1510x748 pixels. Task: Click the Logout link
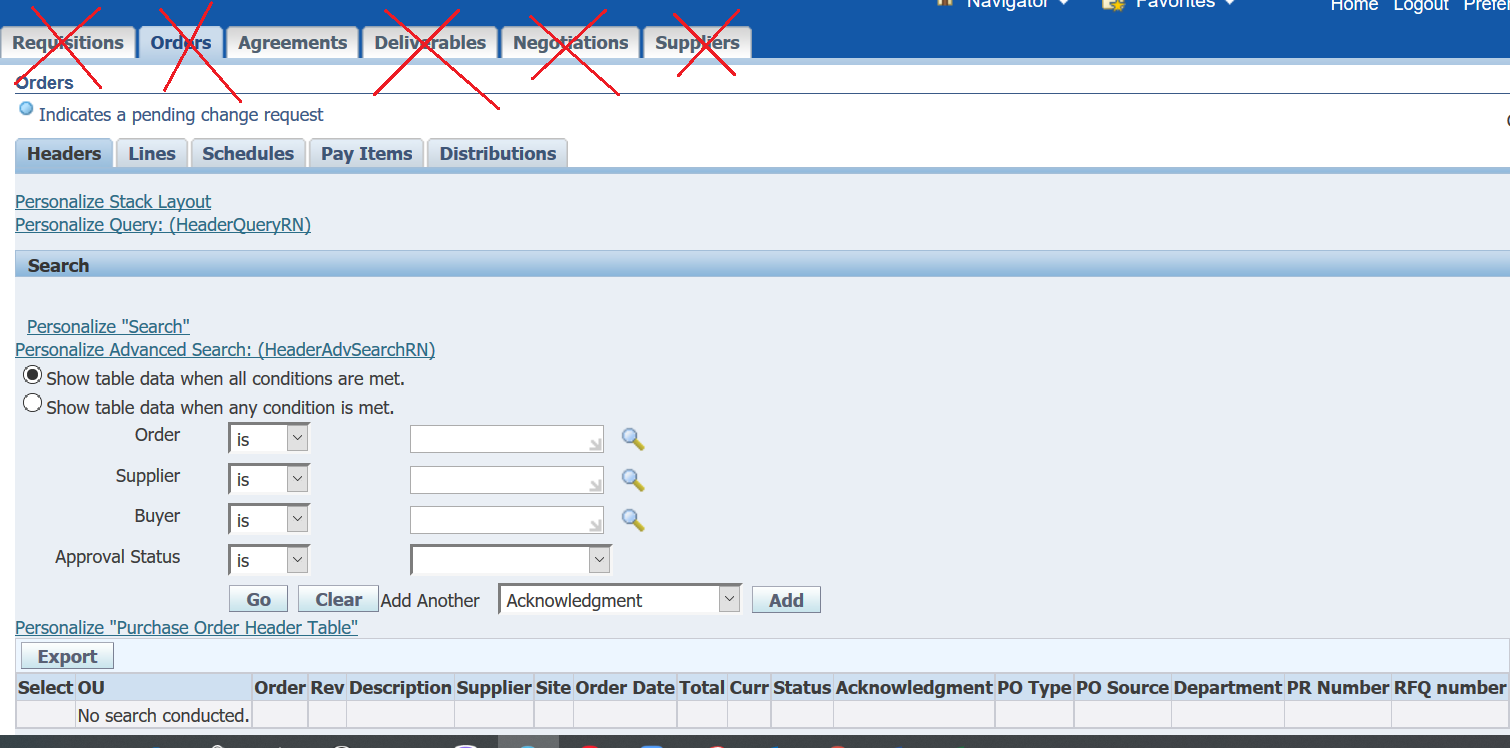point(1420,6)
